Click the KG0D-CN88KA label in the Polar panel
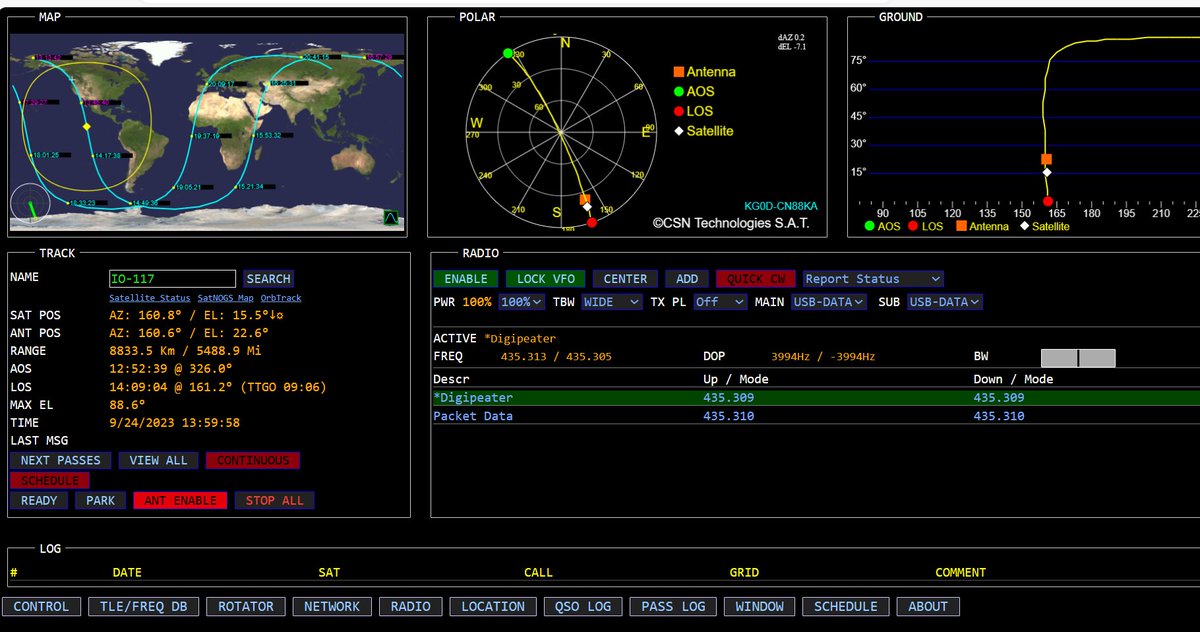Screen dimensions: 1200x632 pos(781,206)
